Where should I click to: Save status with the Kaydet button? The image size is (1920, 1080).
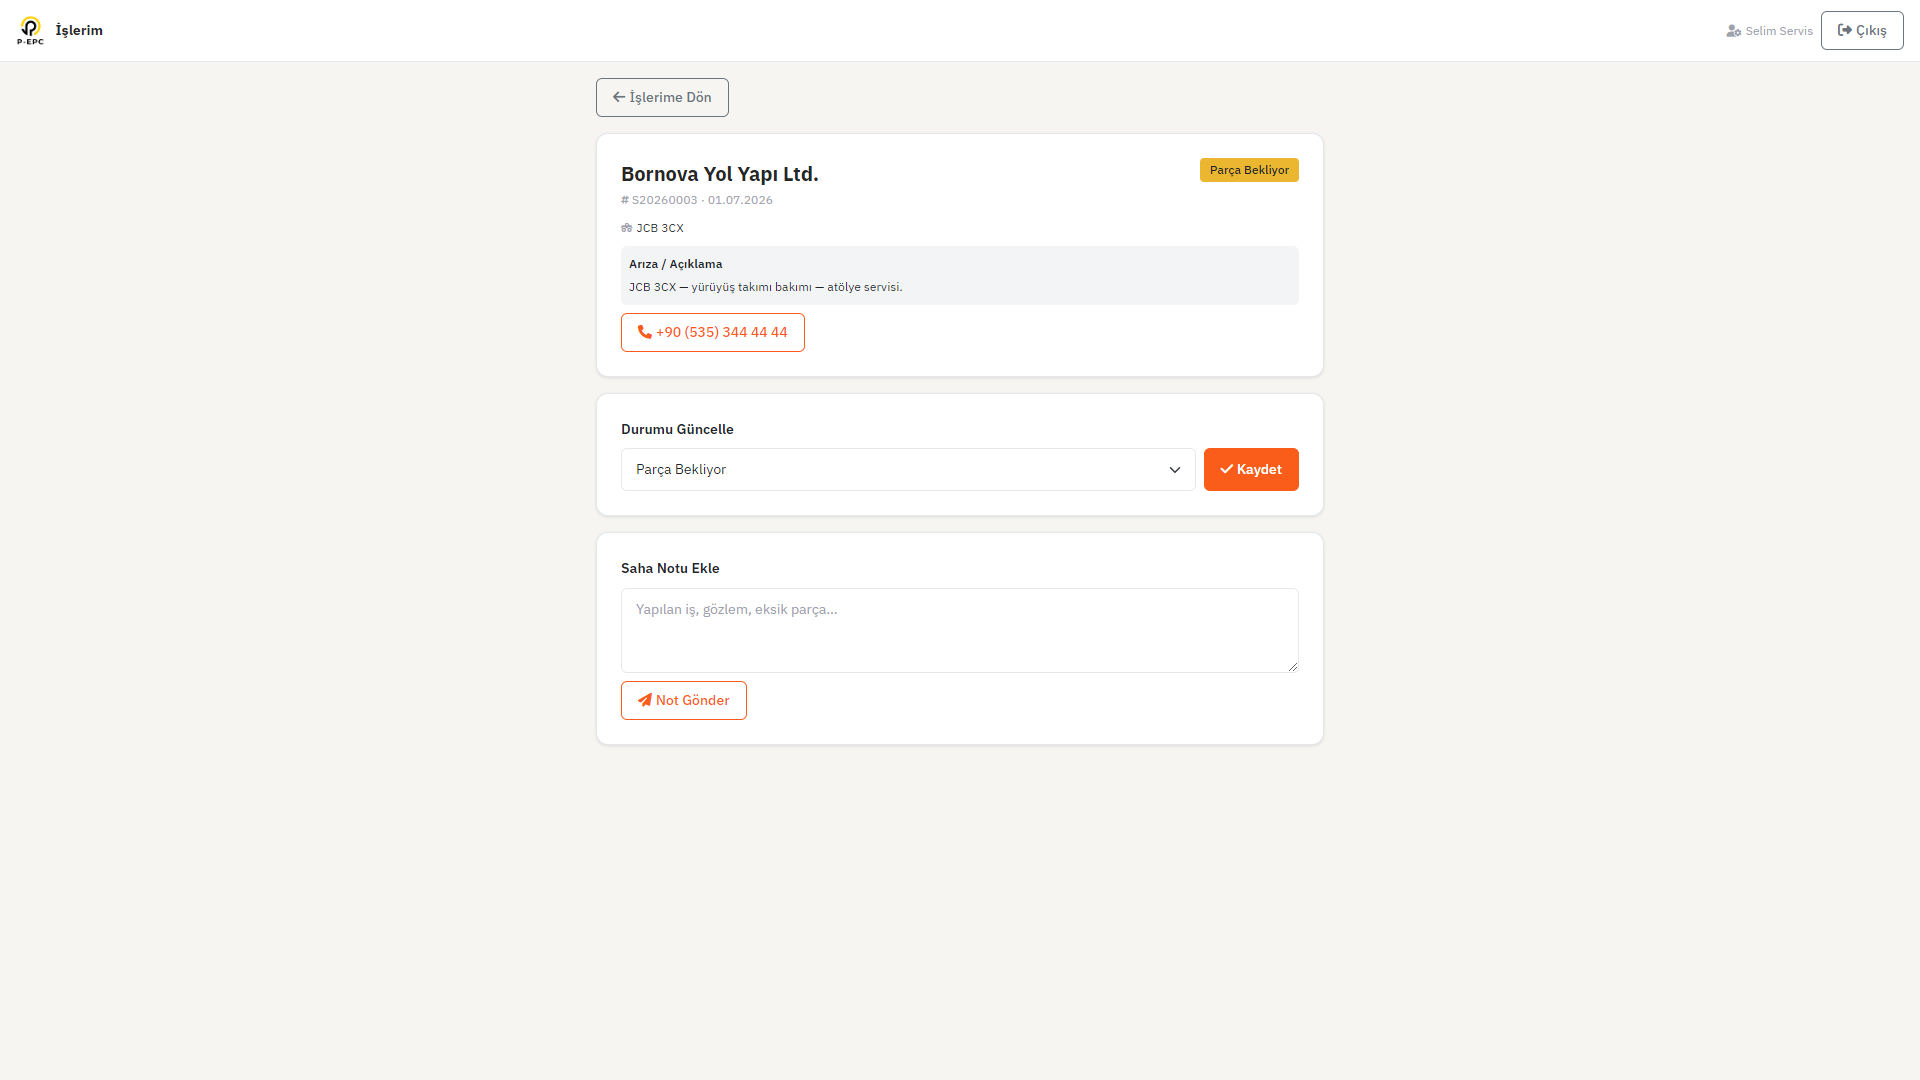click(x=1251, y=469)
